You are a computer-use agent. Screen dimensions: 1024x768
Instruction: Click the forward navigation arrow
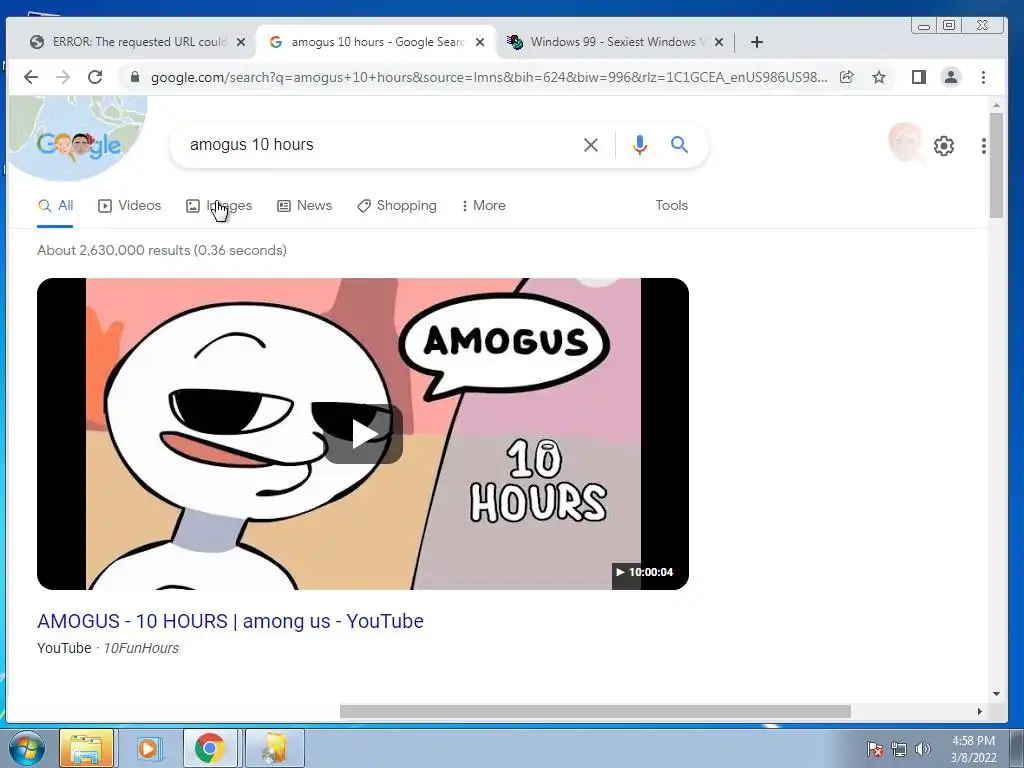click(63, 77)
